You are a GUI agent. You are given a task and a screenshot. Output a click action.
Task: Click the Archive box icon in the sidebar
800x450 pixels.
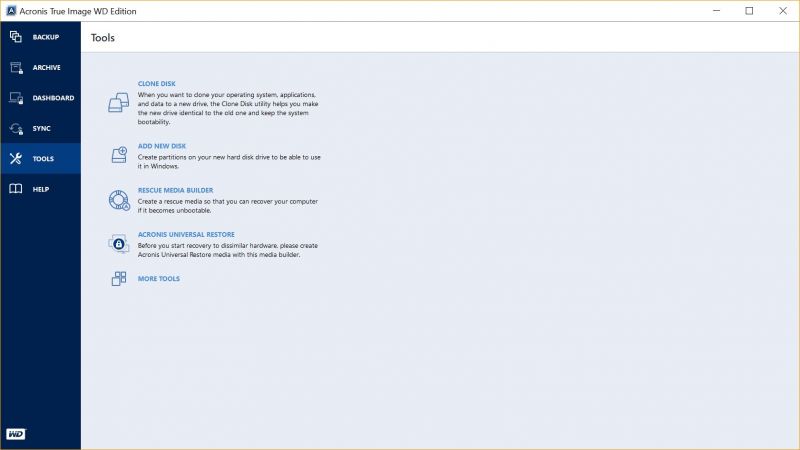16,67
